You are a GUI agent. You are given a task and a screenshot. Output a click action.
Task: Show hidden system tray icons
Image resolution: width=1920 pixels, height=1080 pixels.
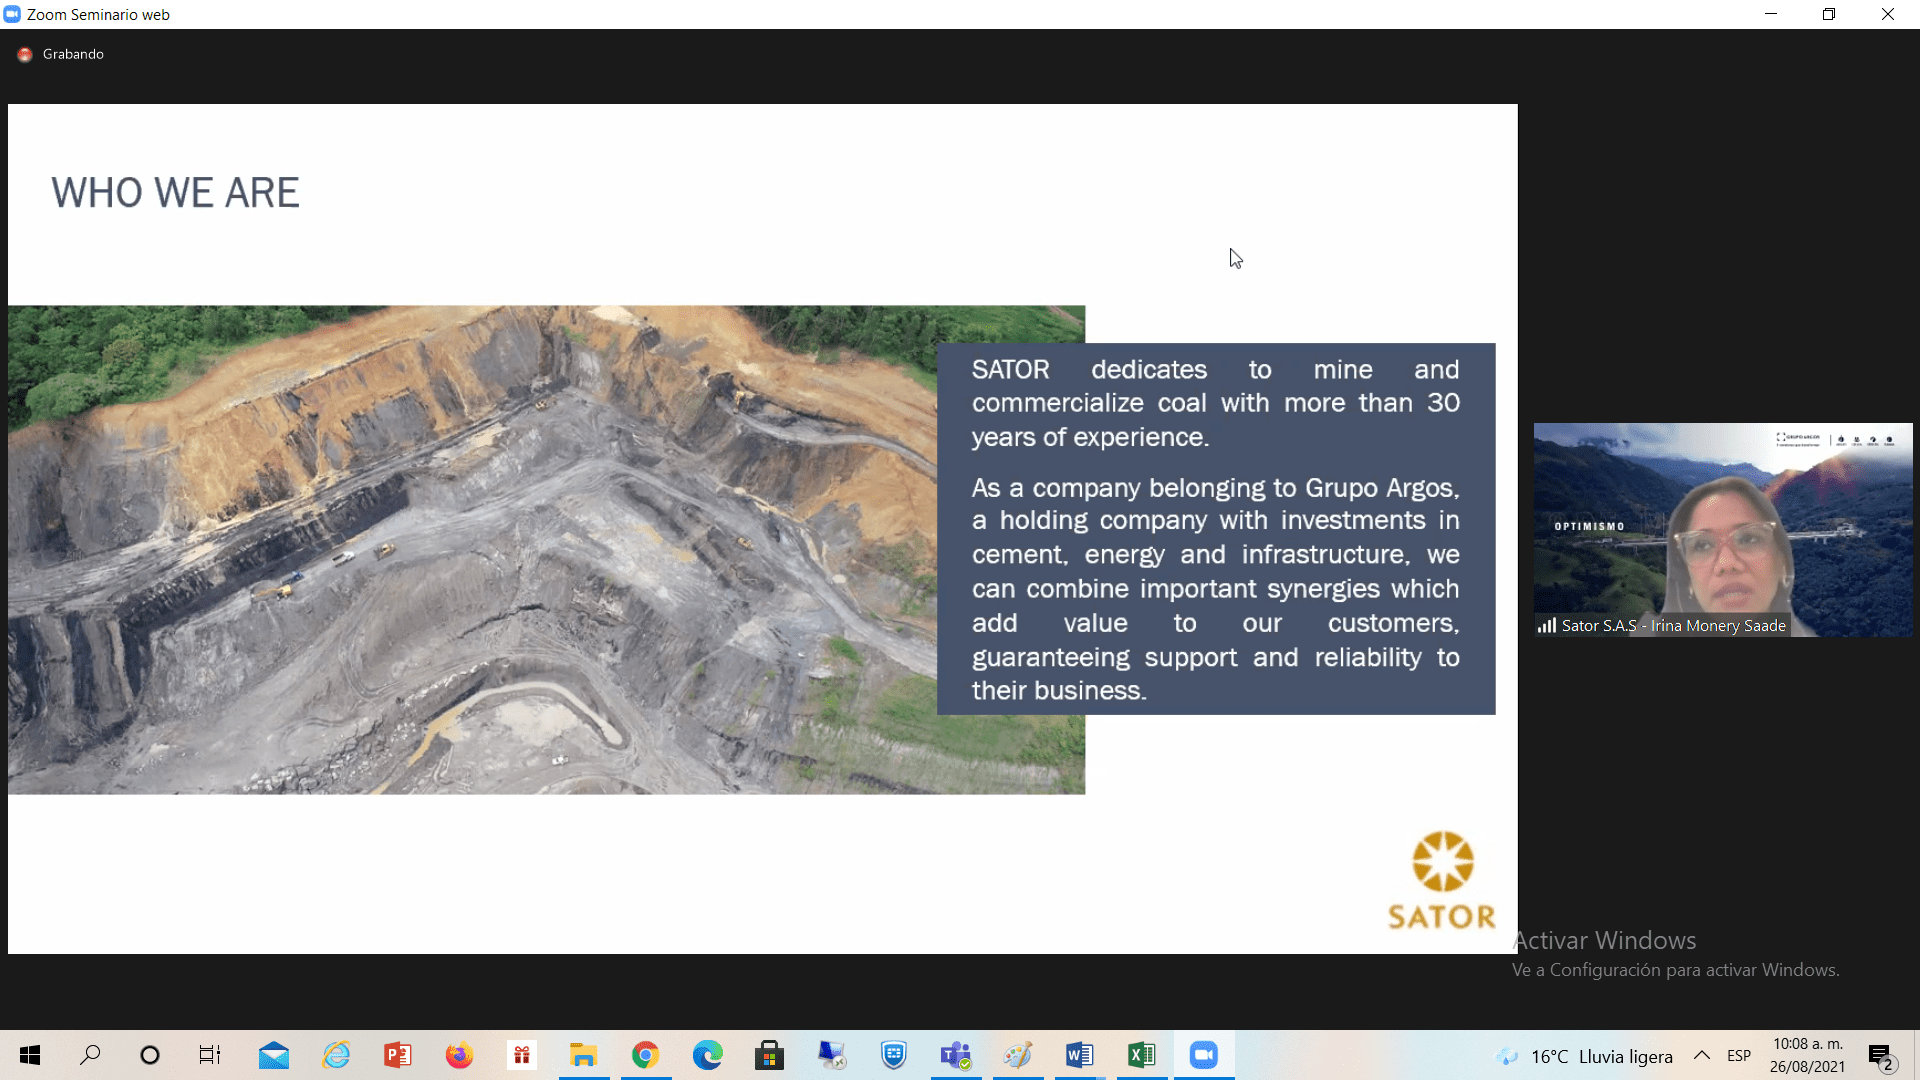tap(1702, 1055)
